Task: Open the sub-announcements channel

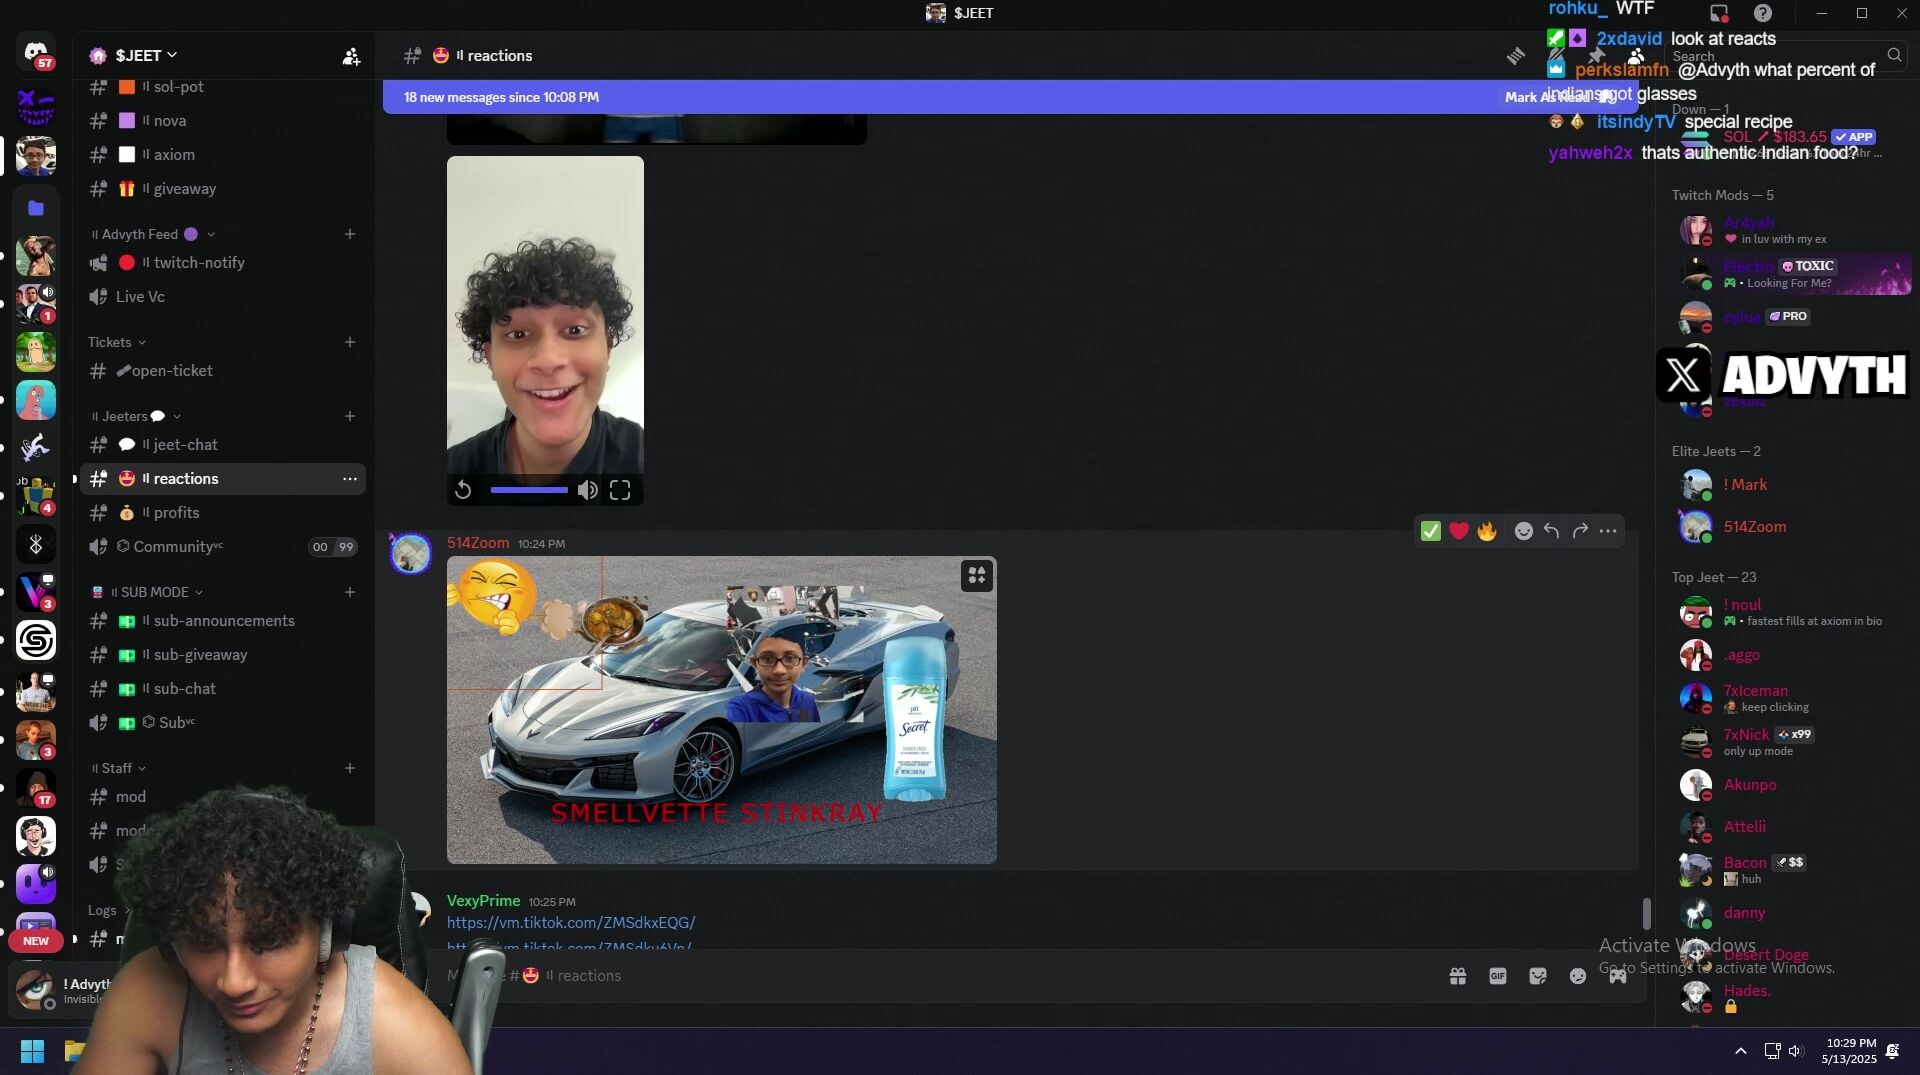Action: click(x=223, y=621)
